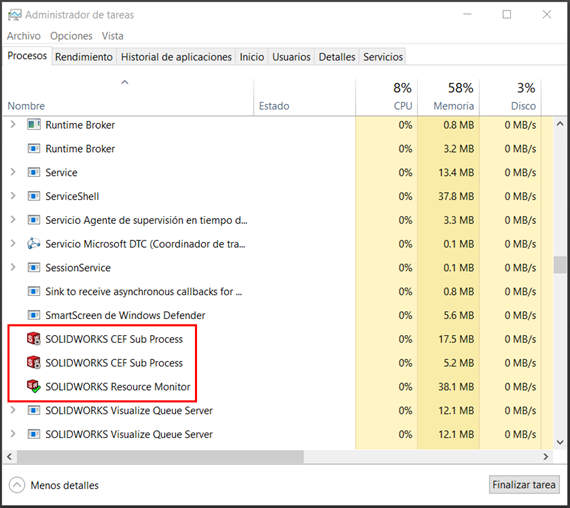Click icon of Runtime Broker with 3.2 MB

[34, 149]
